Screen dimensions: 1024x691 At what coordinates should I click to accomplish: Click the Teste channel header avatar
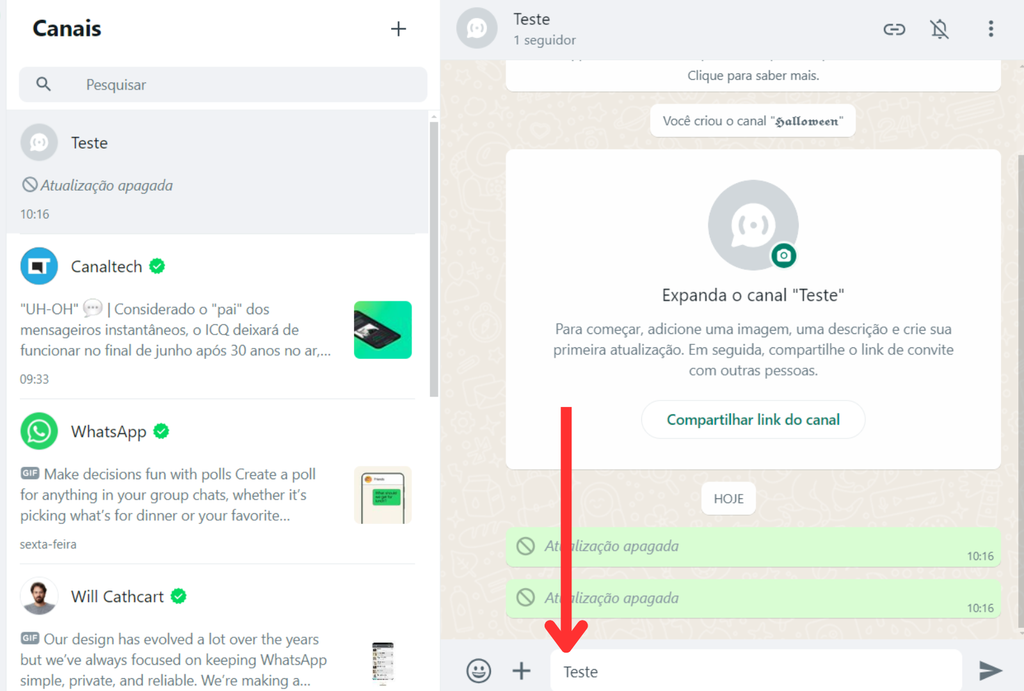[477, 28]
